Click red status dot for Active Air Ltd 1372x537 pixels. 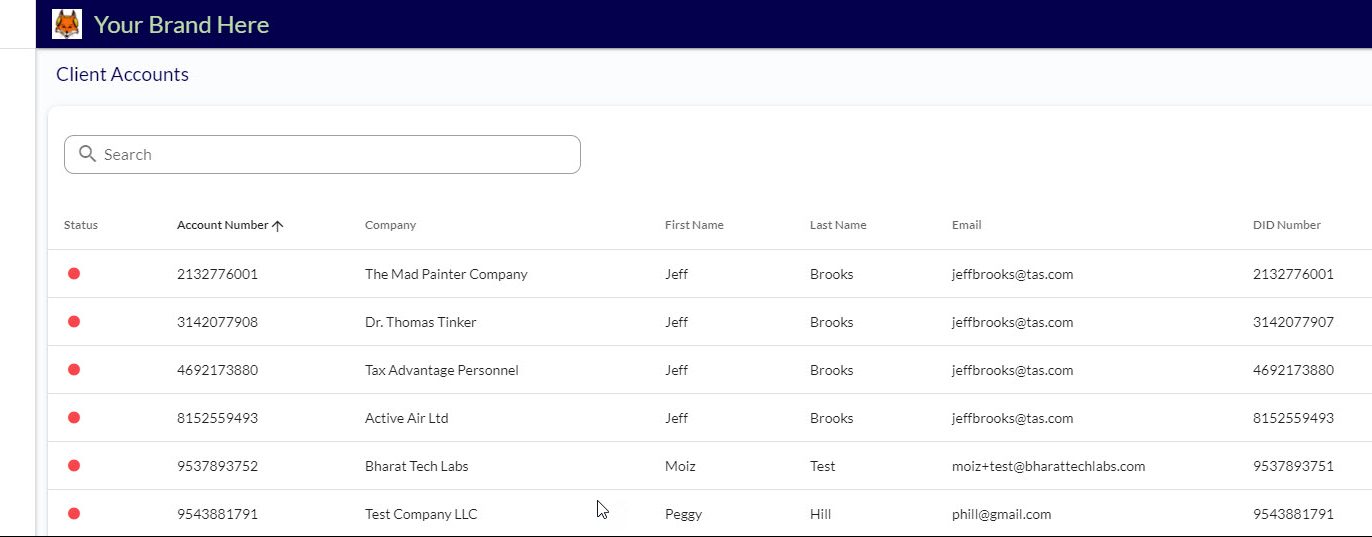(x=74, y=418)
